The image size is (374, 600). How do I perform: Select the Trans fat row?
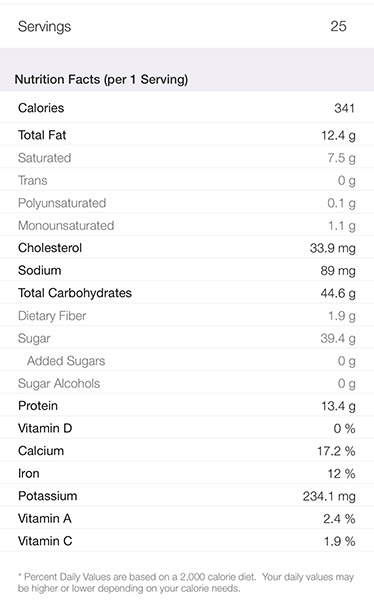pos(187,179)
